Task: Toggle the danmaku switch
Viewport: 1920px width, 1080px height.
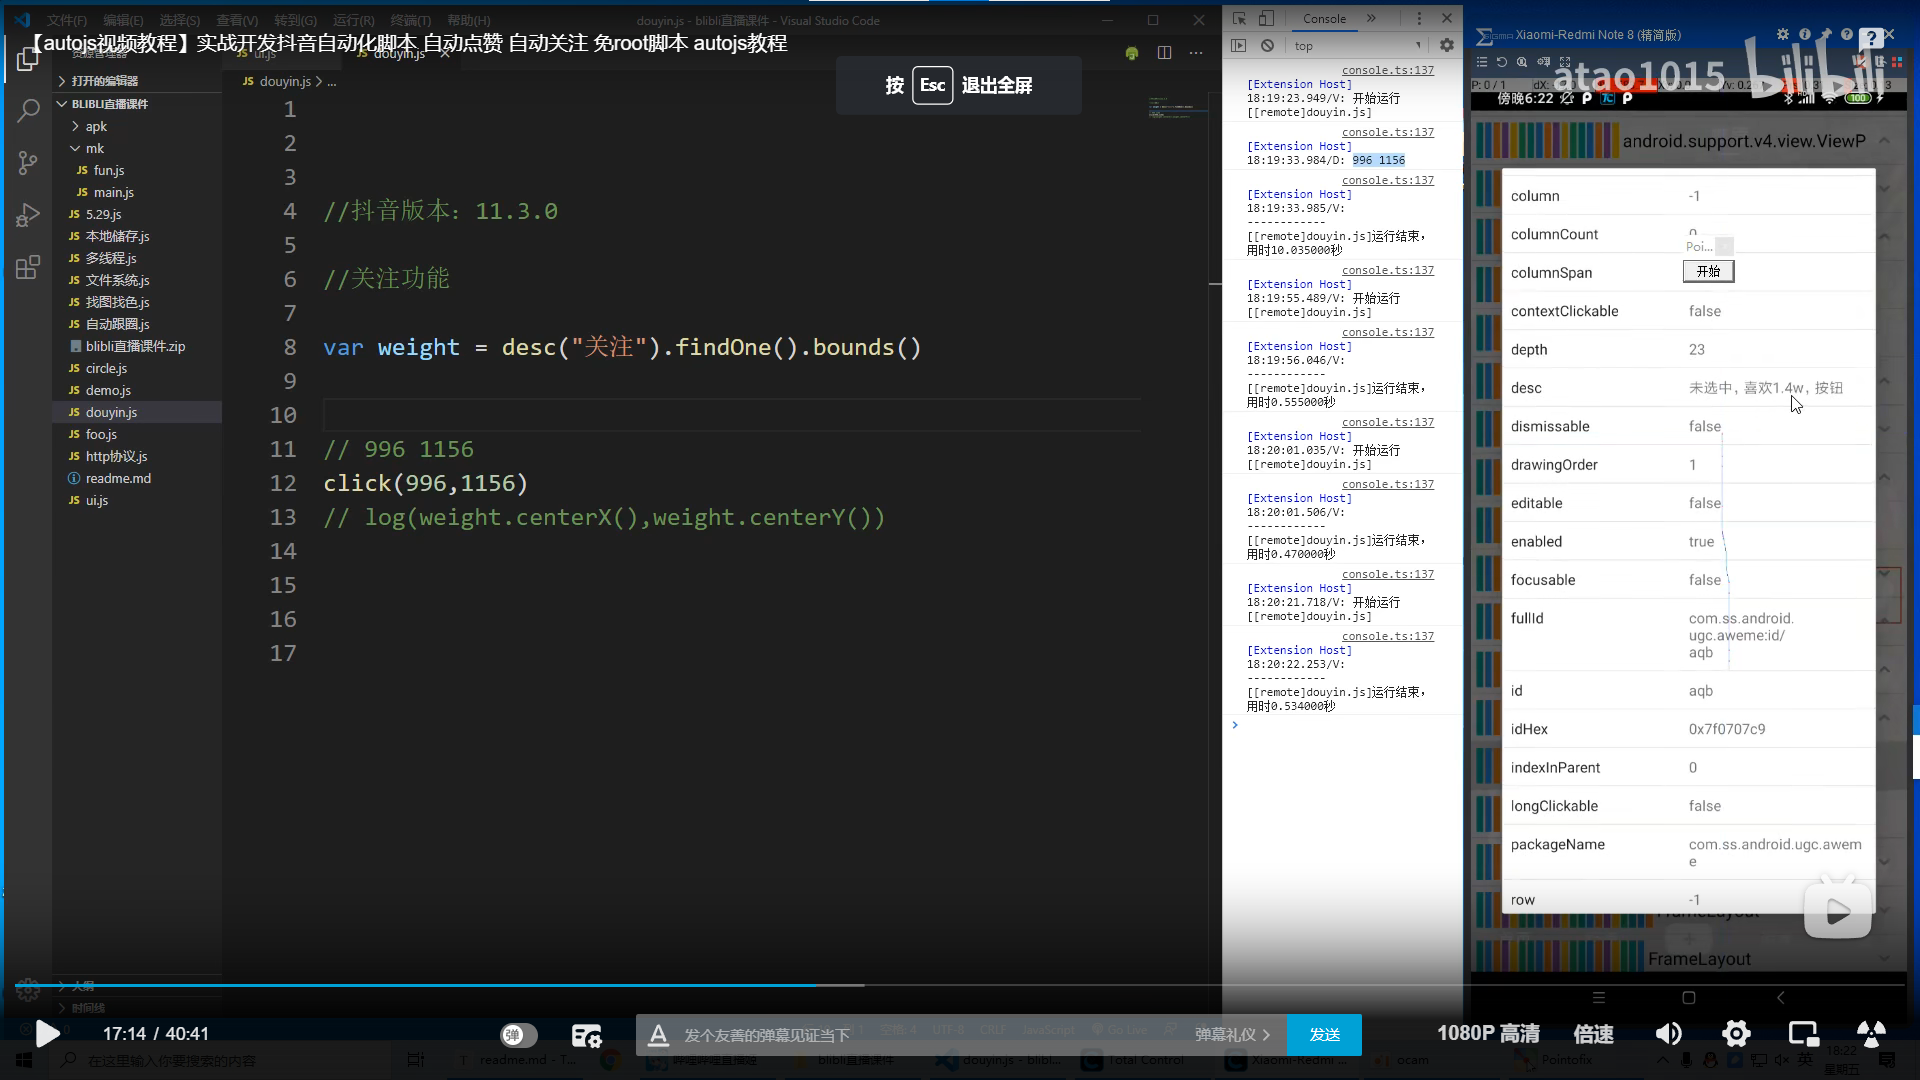Action: (x=518, y=1035)
